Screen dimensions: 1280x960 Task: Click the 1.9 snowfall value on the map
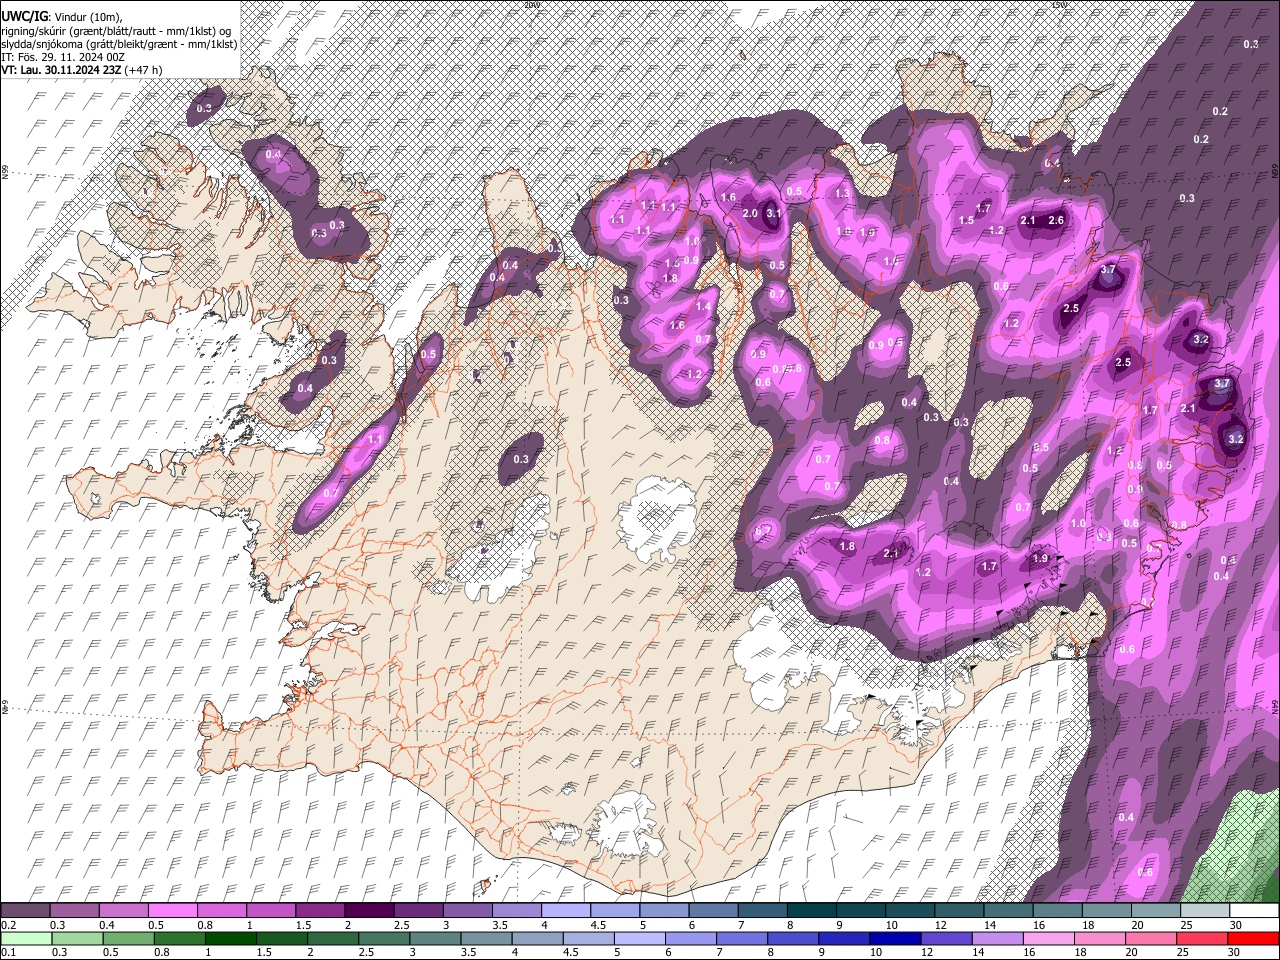1040,559
